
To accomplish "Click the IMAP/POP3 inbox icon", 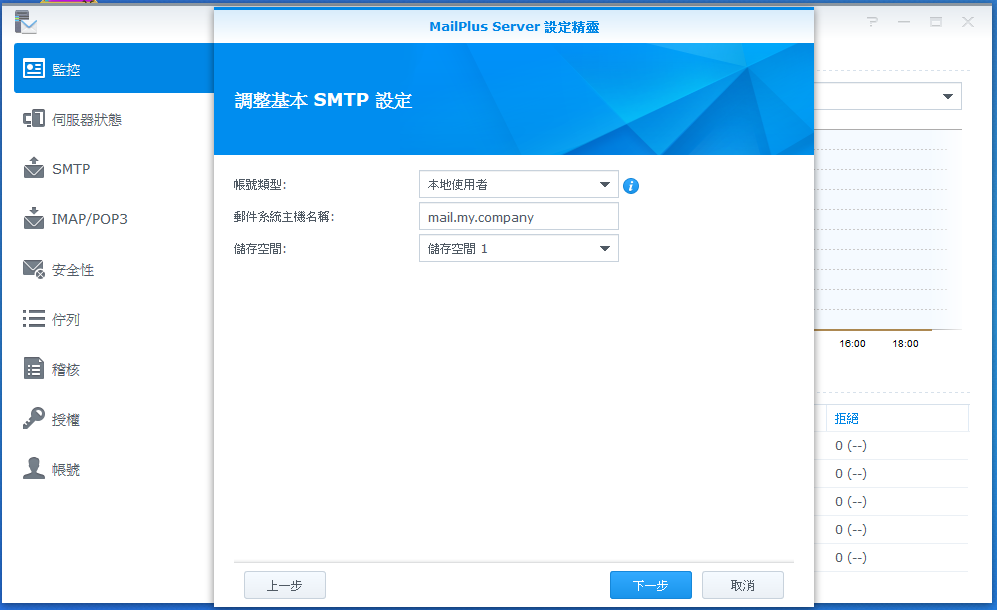I will coord(34,218).
